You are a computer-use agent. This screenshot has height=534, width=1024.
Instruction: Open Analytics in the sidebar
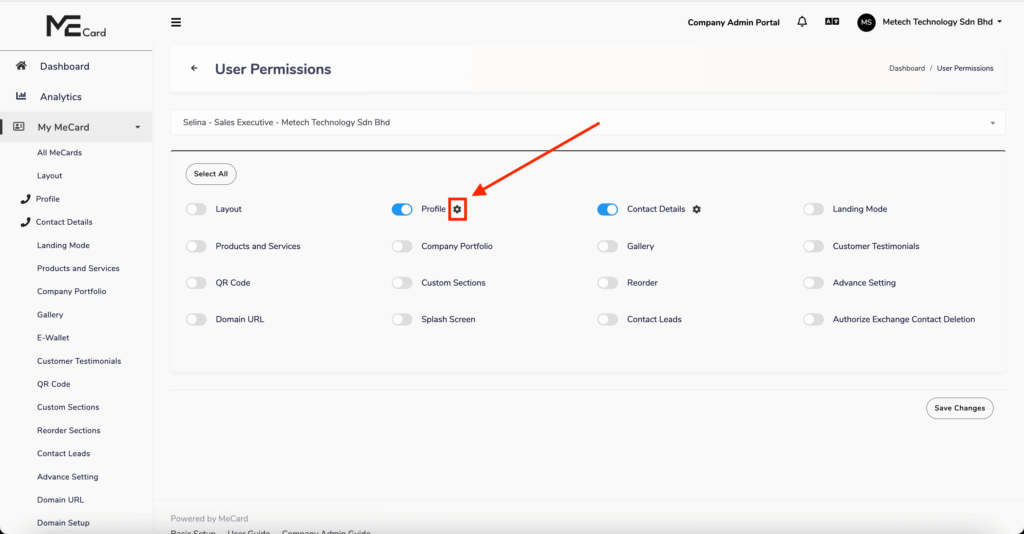click(x=60, y=97)
